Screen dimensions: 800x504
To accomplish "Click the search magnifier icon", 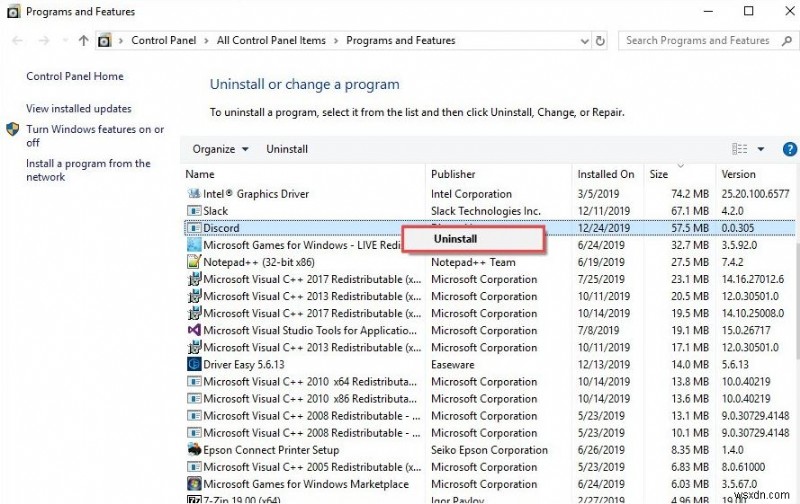I will (786, 41).
